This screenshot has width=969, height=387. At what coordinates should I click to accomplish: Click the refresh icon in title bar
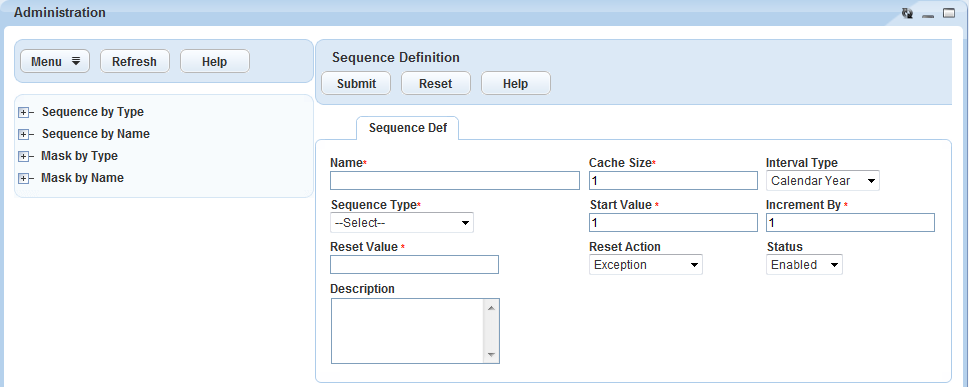(x=907, y=13)
